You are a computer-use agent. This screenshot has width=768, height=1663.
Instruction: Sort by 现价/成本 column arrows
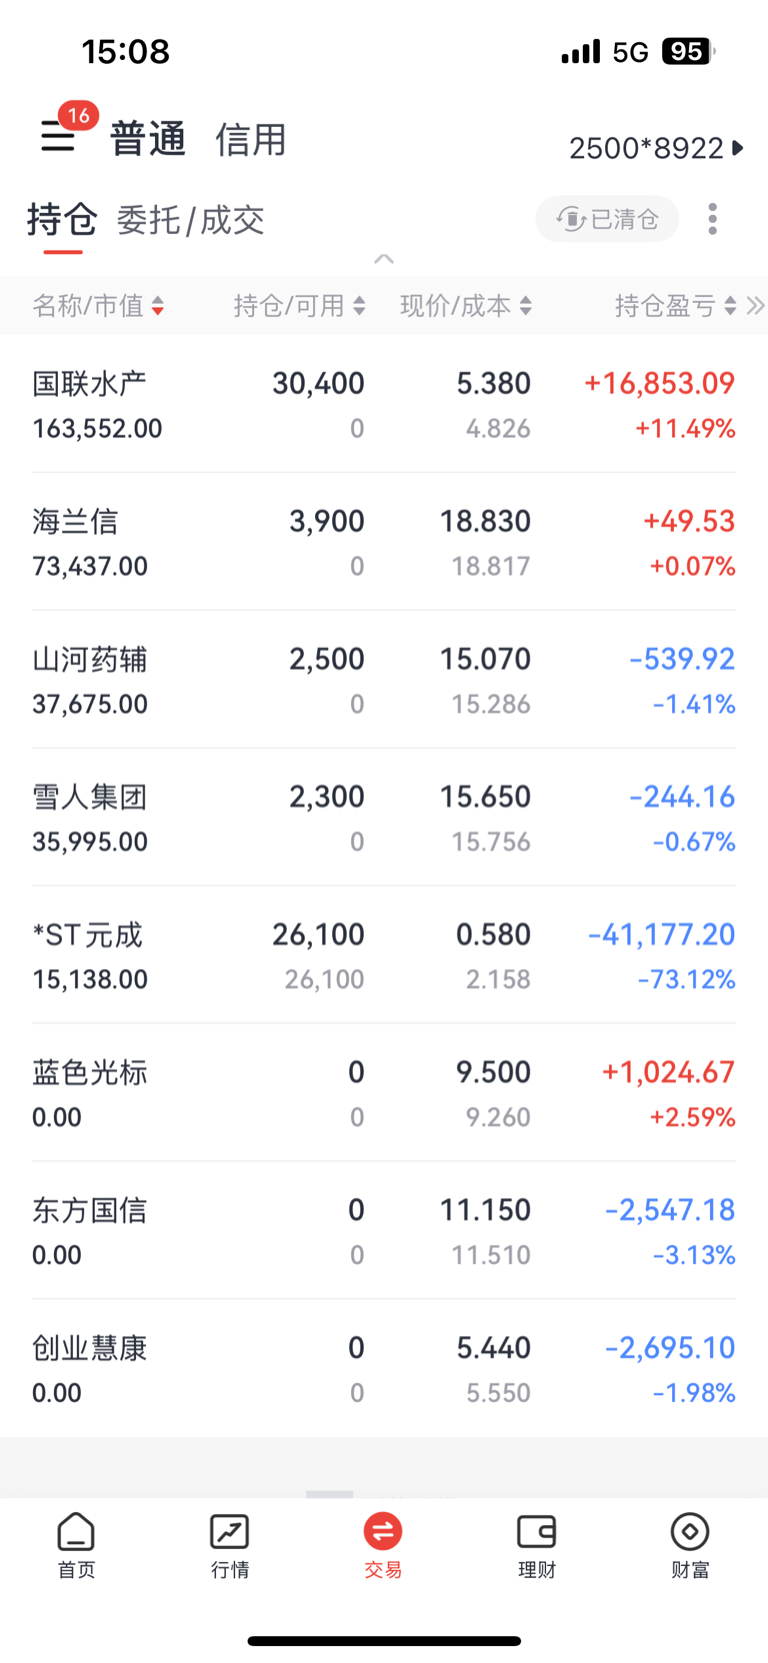coord(526,306)
